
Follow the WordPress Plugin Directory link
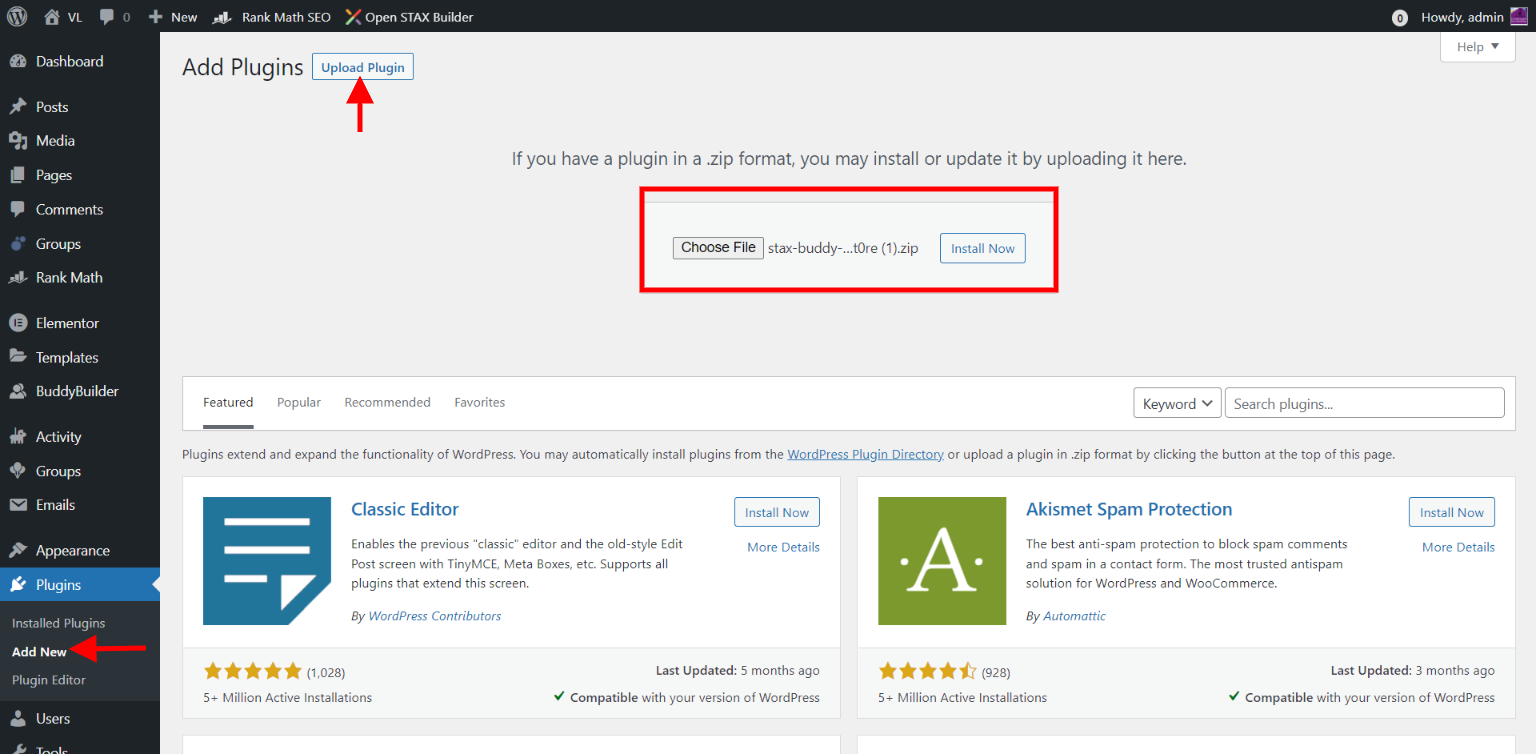[x=866, y=454]
